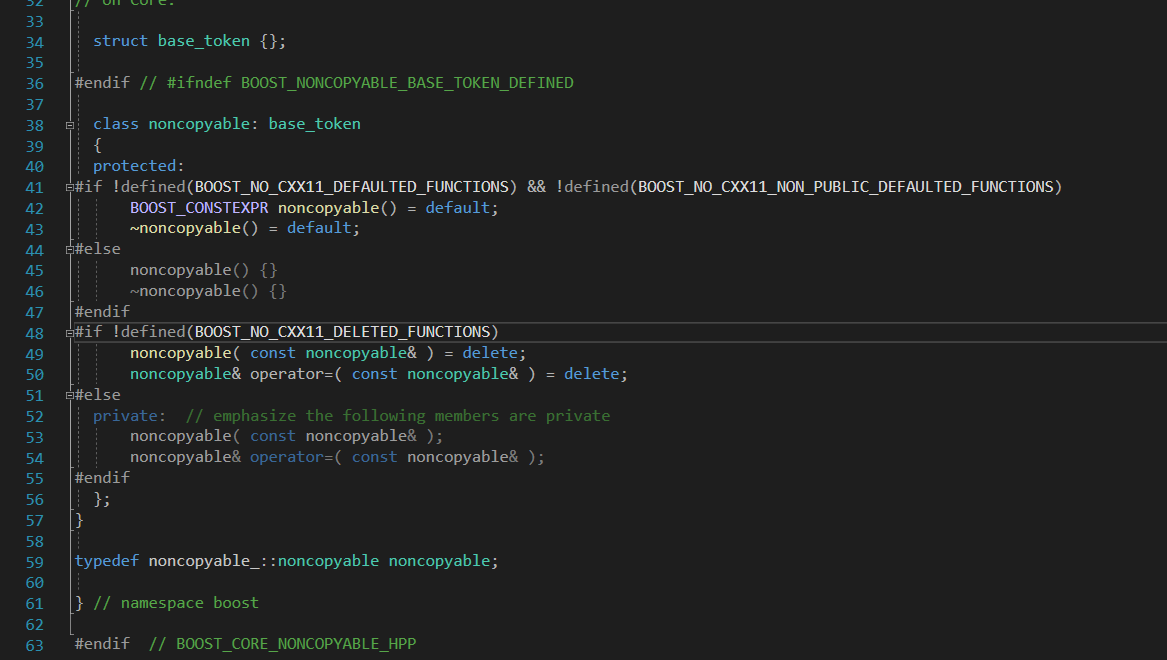
Task: Click the BOOST_CONSTEXPR macro on line 42
Action: coord(199,208)
